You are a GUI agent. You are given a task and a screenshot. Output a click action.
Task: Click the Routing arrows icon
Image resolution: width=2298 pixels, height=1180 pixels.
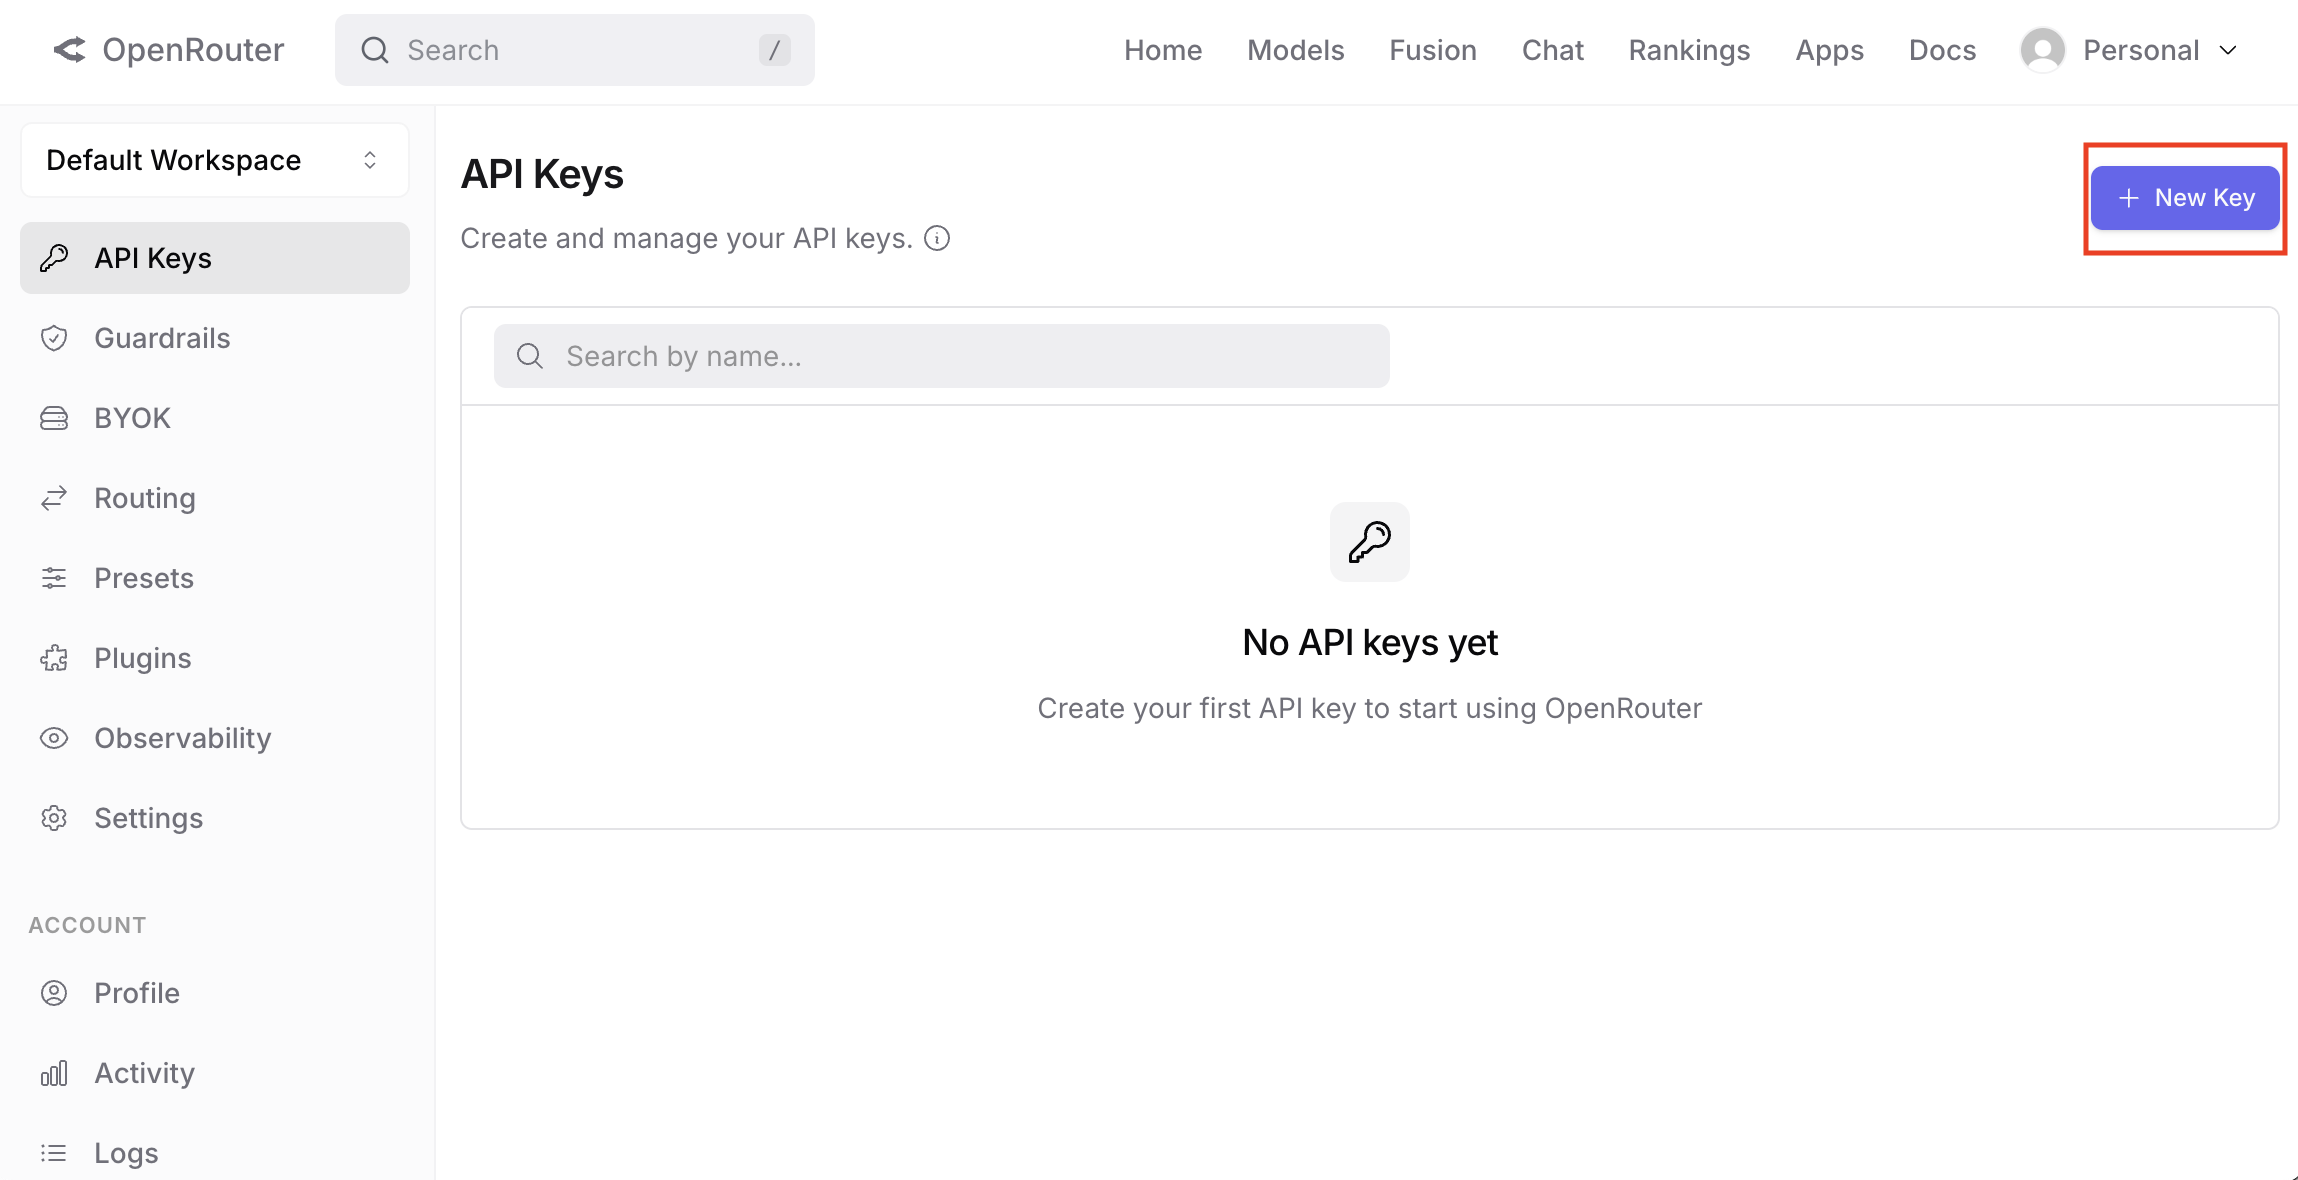pyautogui.click(x=54, y=498)
